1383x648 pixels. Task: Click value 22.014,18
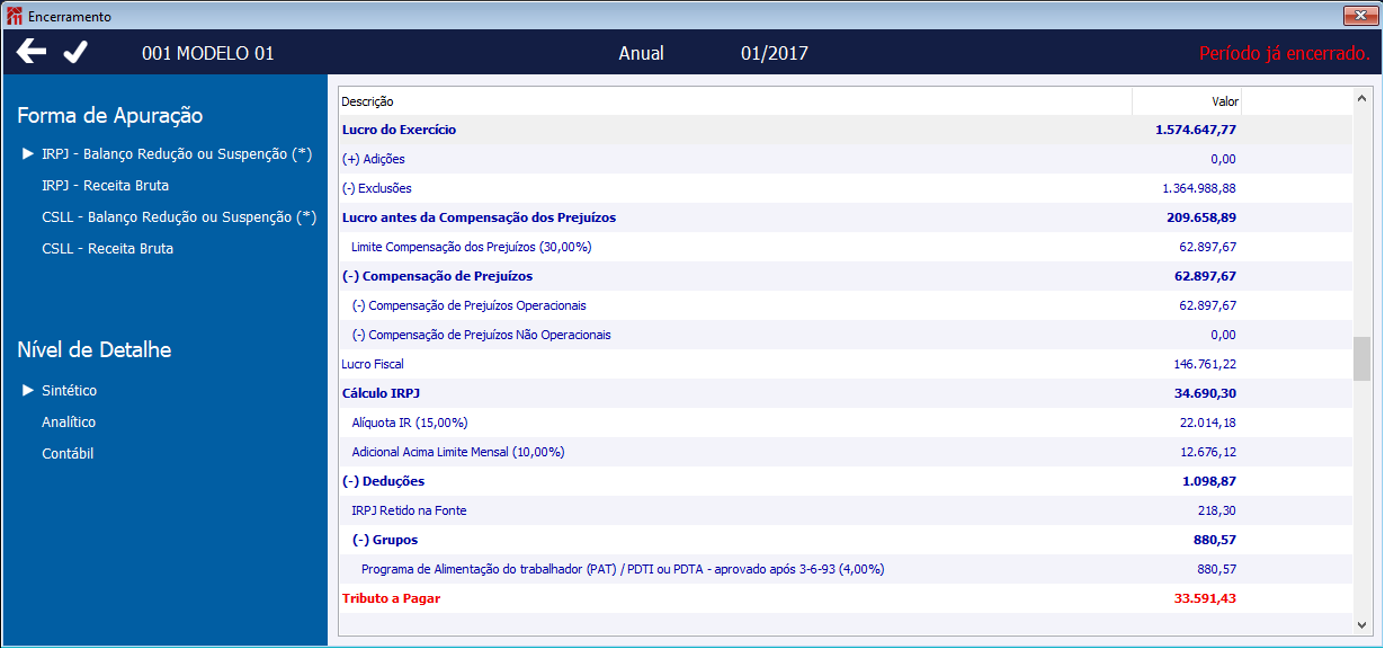click(1209, 423)
